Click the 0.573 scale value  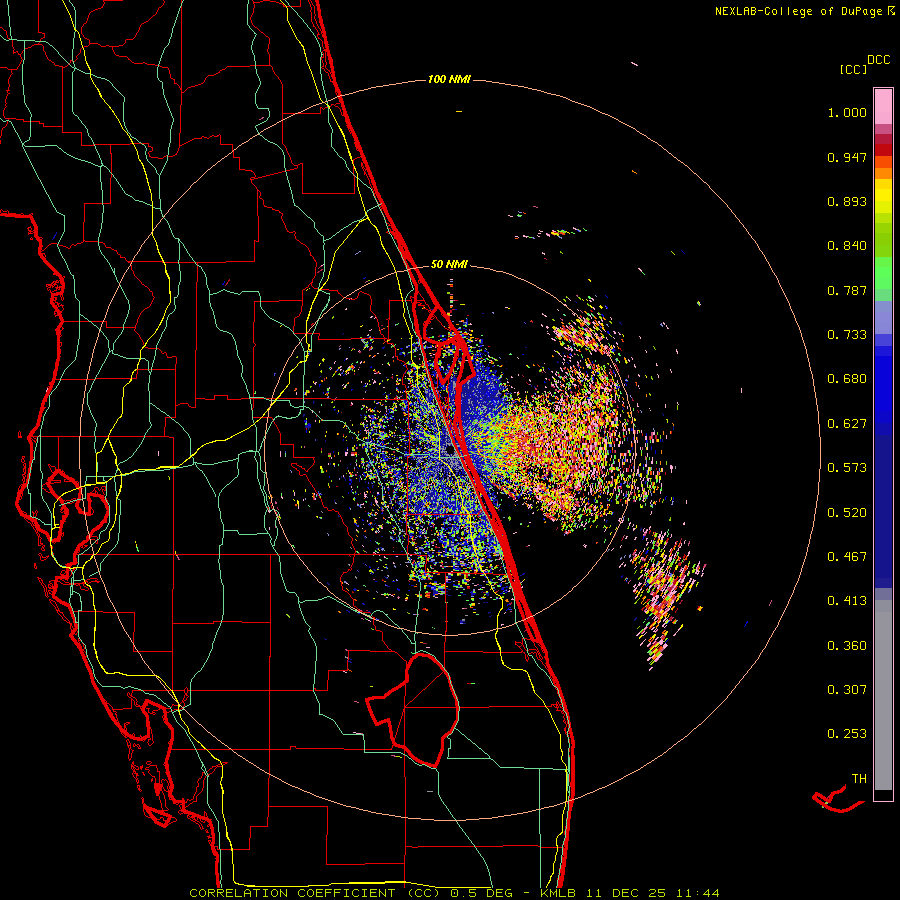tap(847, 468)
